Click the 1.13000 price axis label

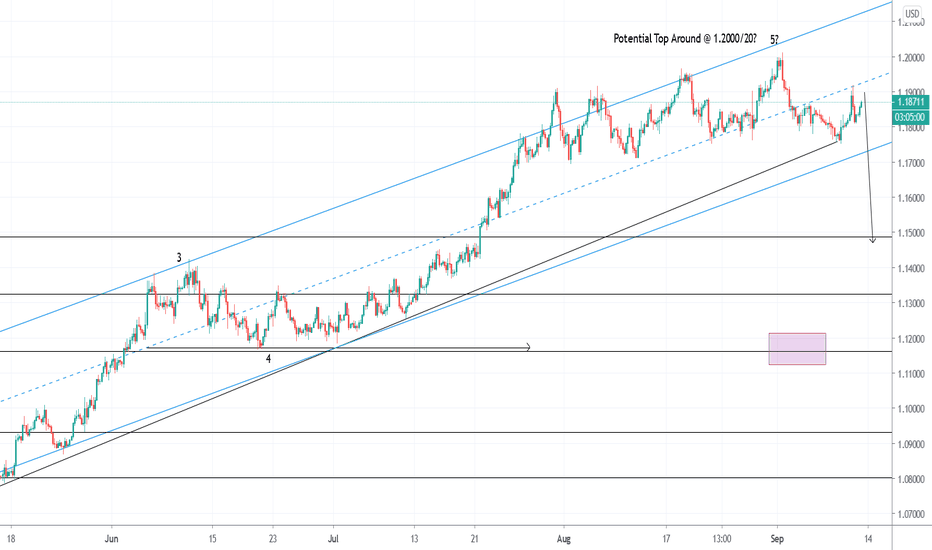(911, 304)
